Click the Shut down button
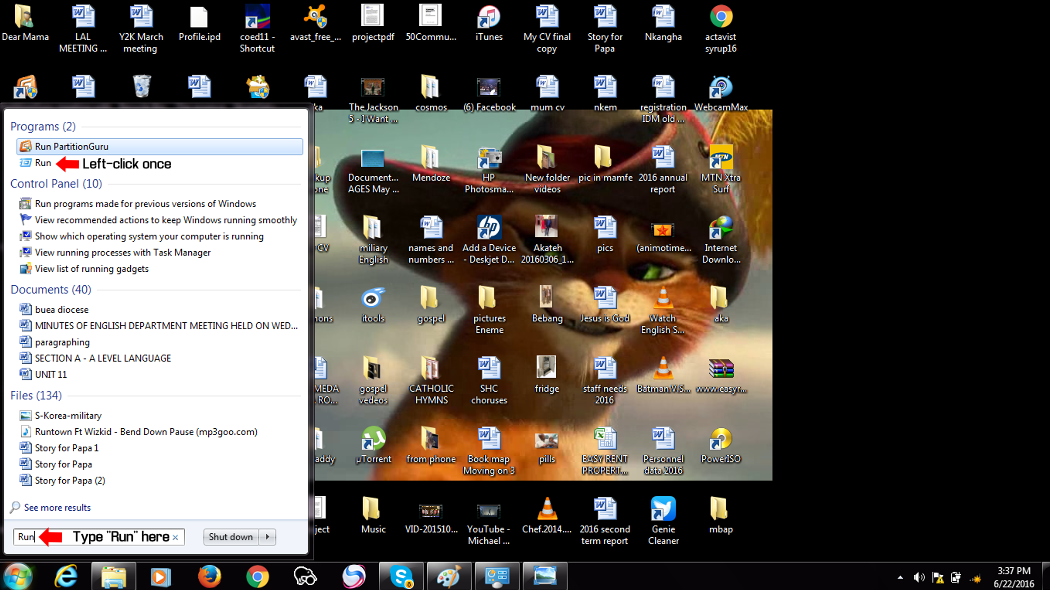Screen dimensions: 1050x590 point(230,537)
